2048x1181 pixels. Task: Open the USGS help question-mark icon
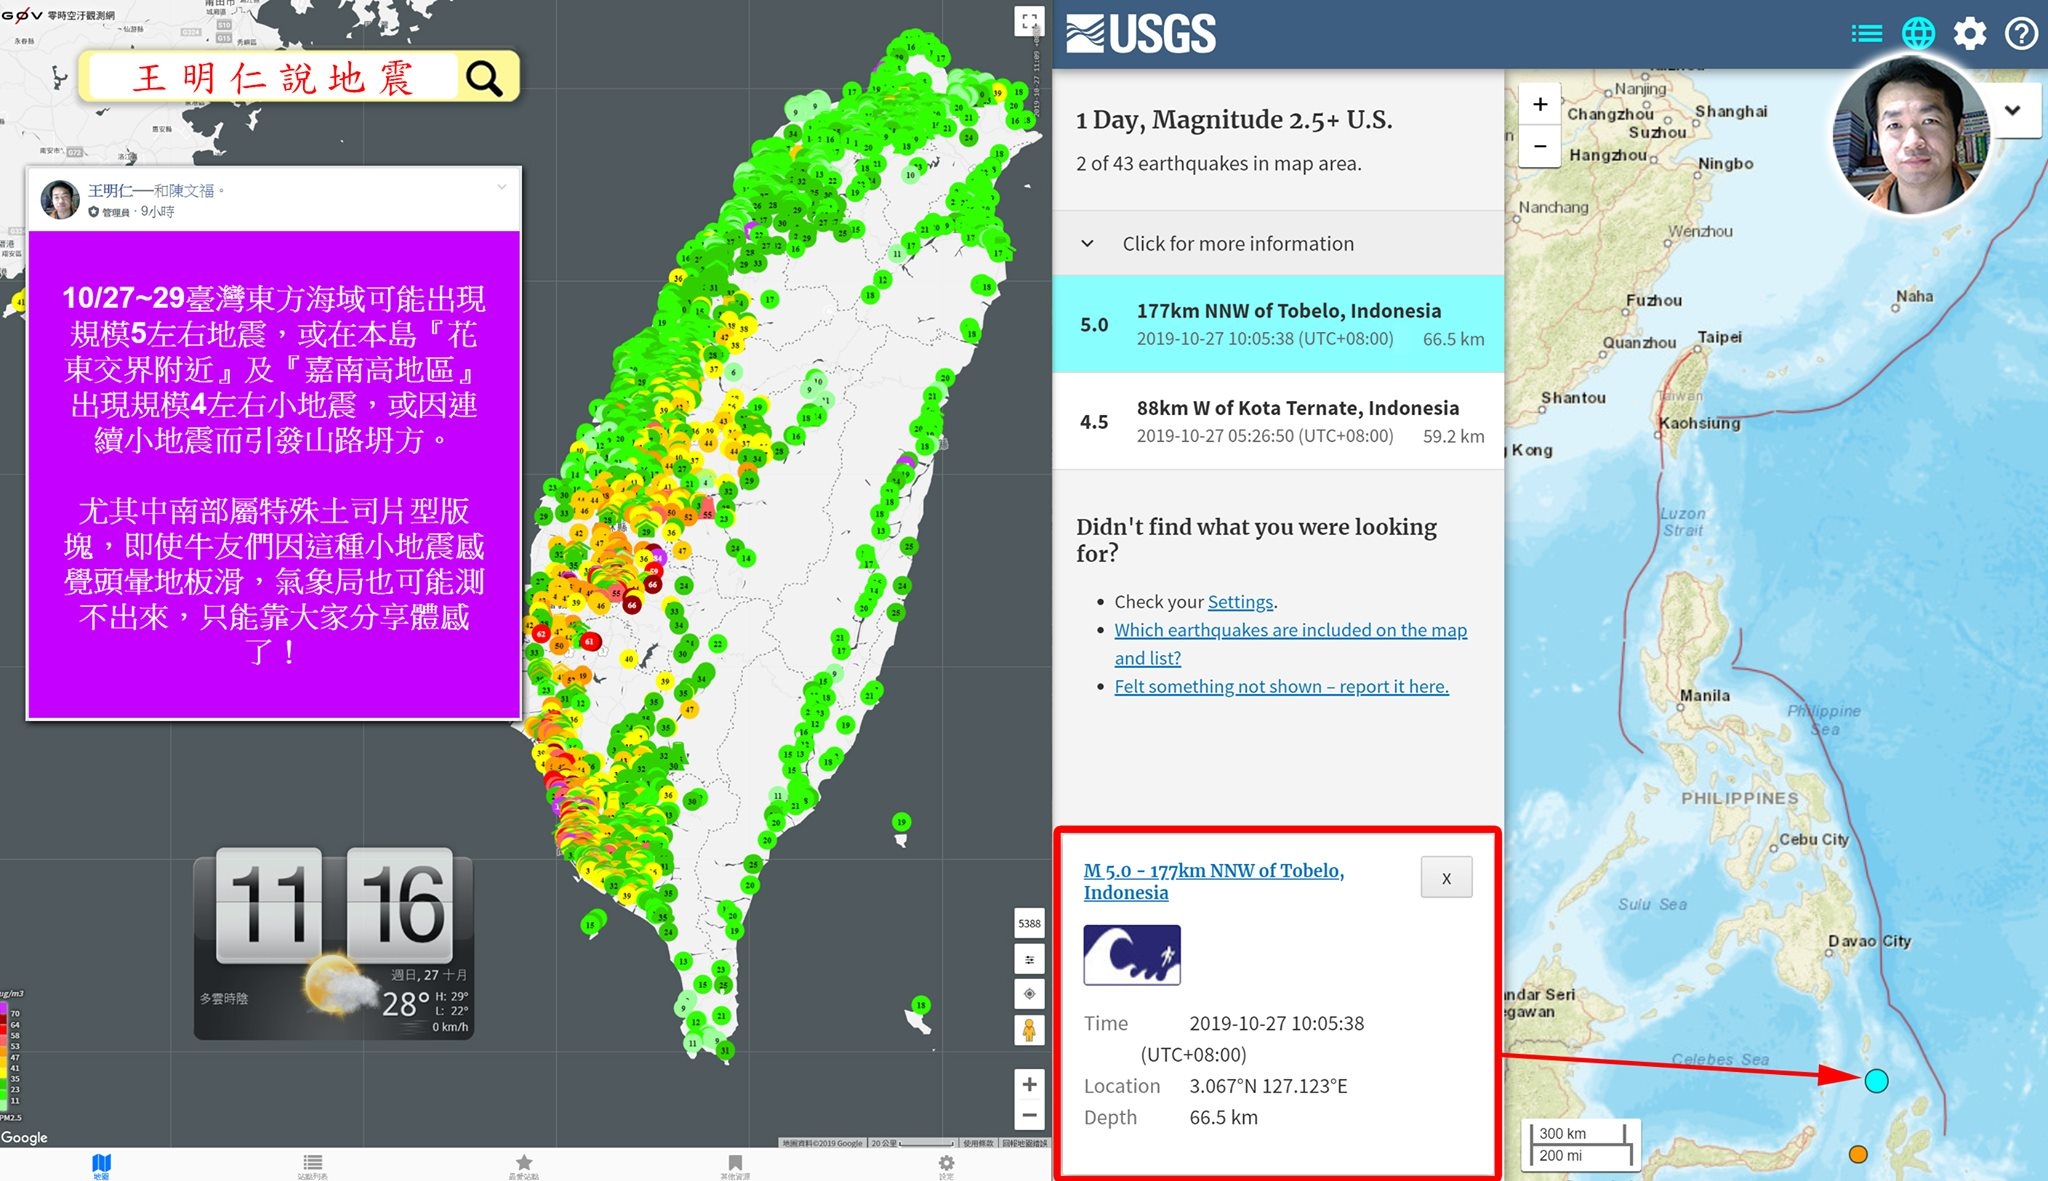click(2021, 34)
